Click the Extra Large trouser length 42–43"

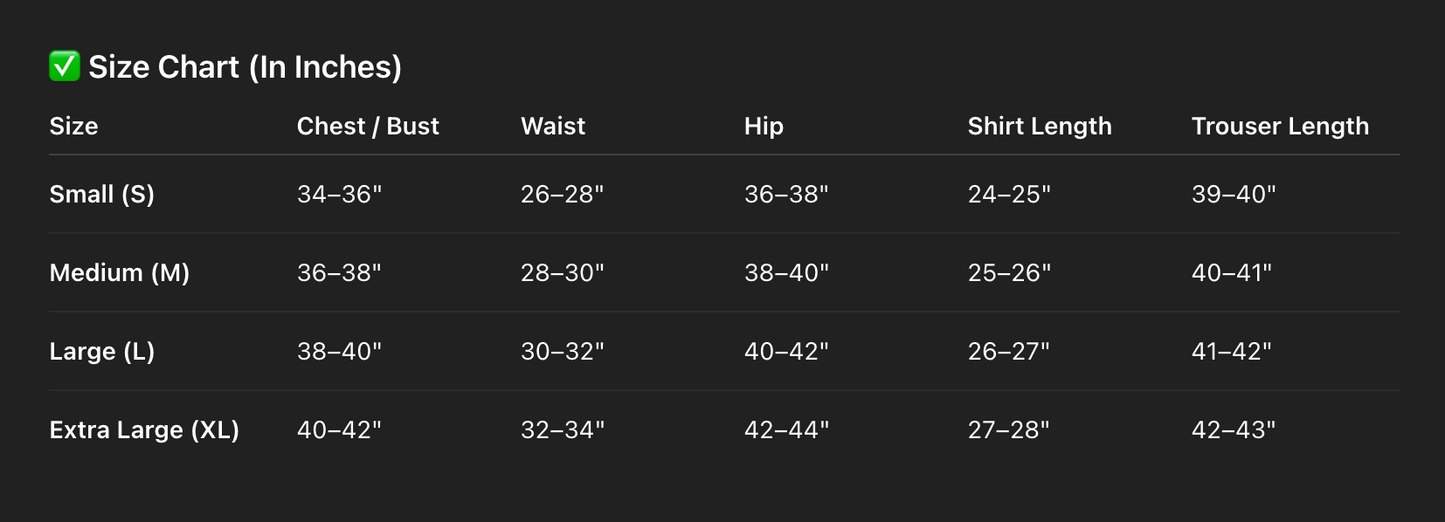point(1234,430)
